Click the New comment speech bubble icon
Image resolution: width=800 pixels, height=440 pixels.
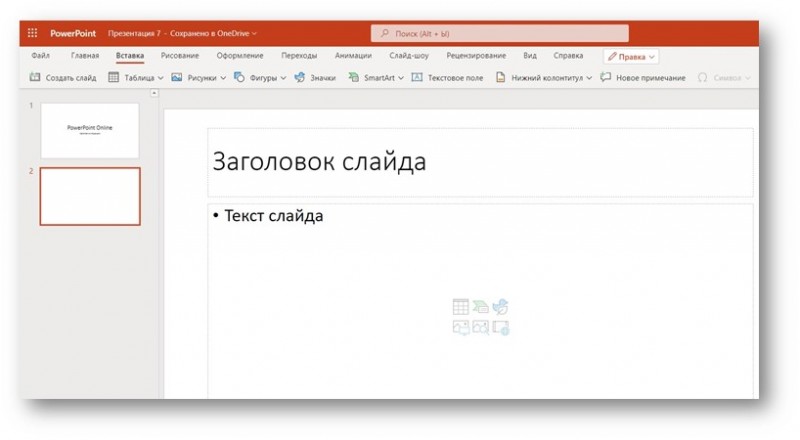pos(606,77)
